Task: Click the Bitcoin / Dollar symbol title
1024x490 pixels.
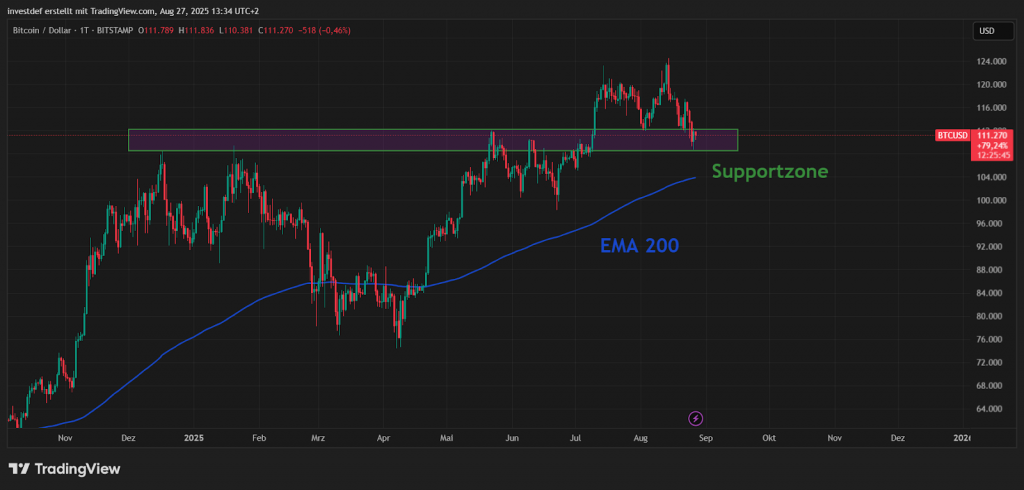Action: (x=50, y=31)
